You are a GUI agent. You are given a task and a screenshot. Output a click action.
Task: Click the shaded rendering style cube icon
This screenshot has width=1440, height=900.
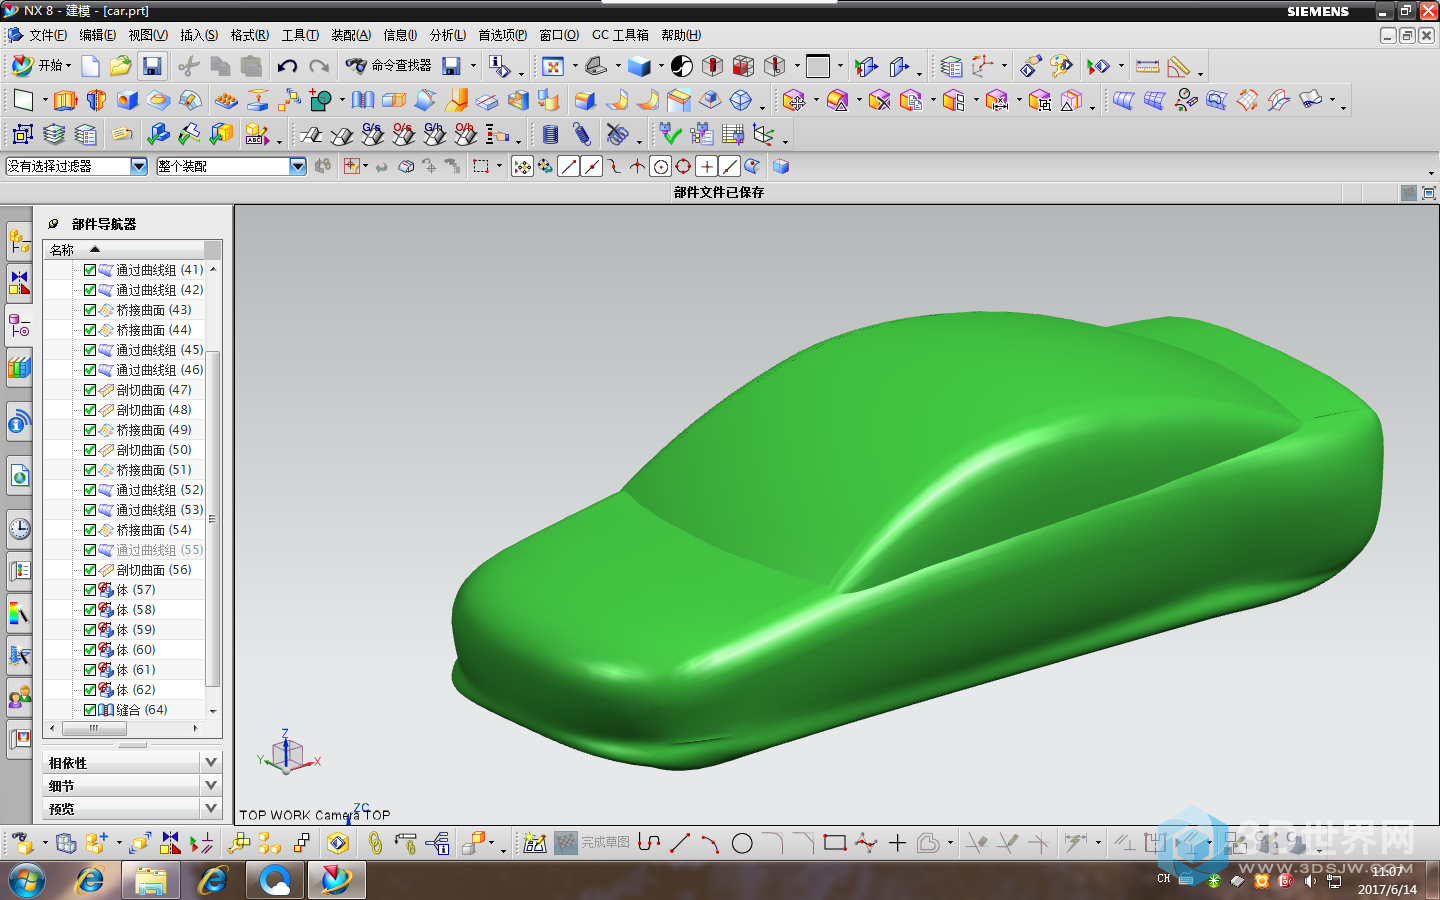pyautogui.click(x=639, y=66)
